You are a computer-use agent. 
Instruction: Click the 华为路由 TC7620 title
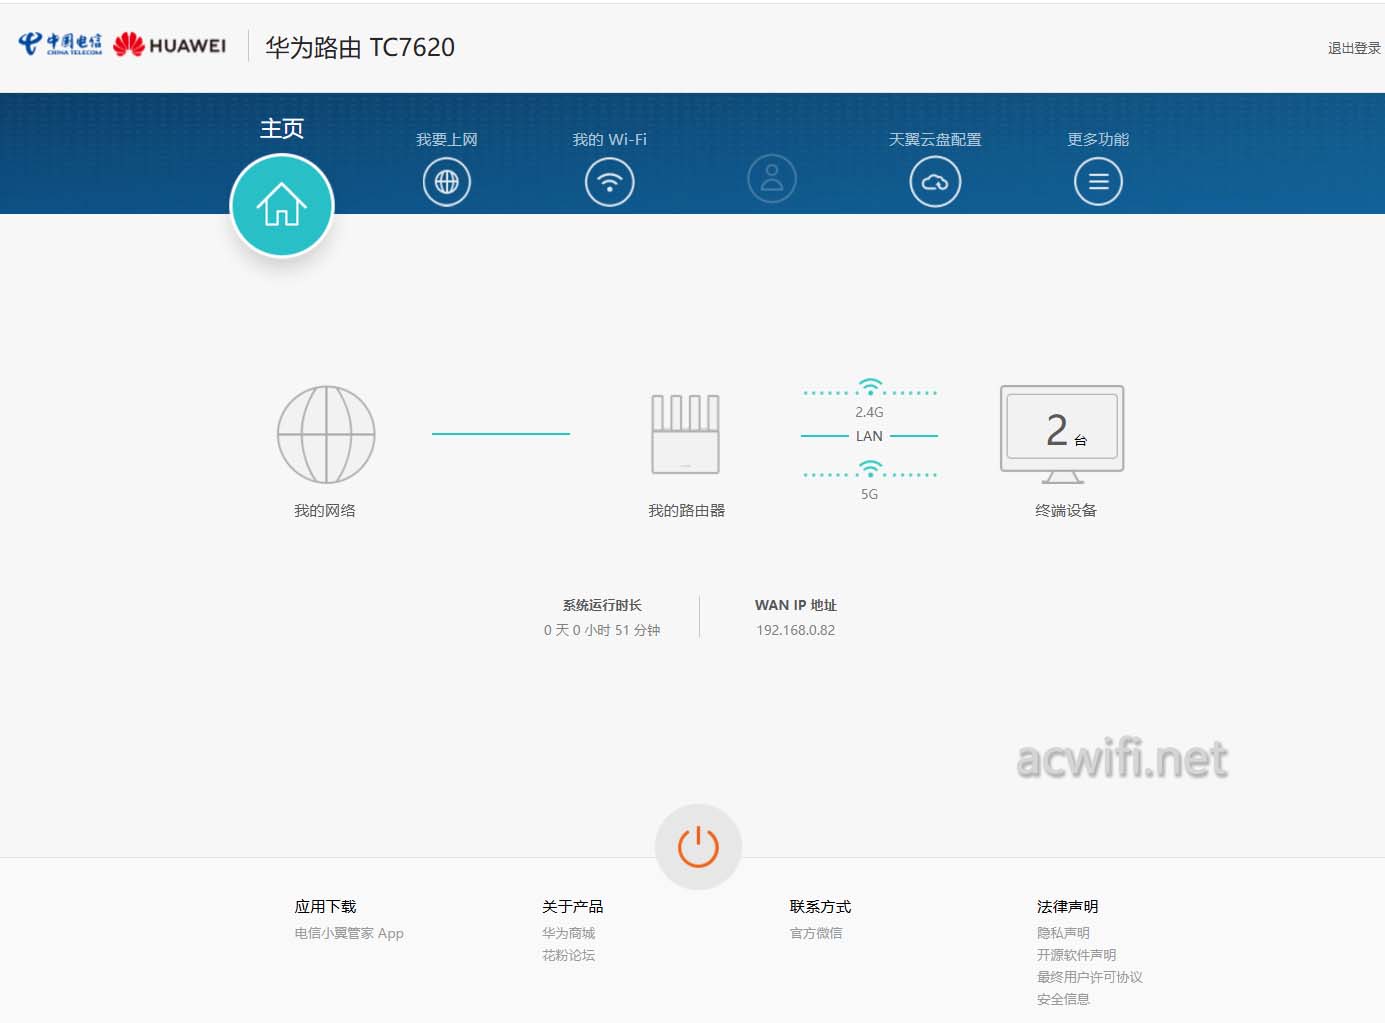360,47
